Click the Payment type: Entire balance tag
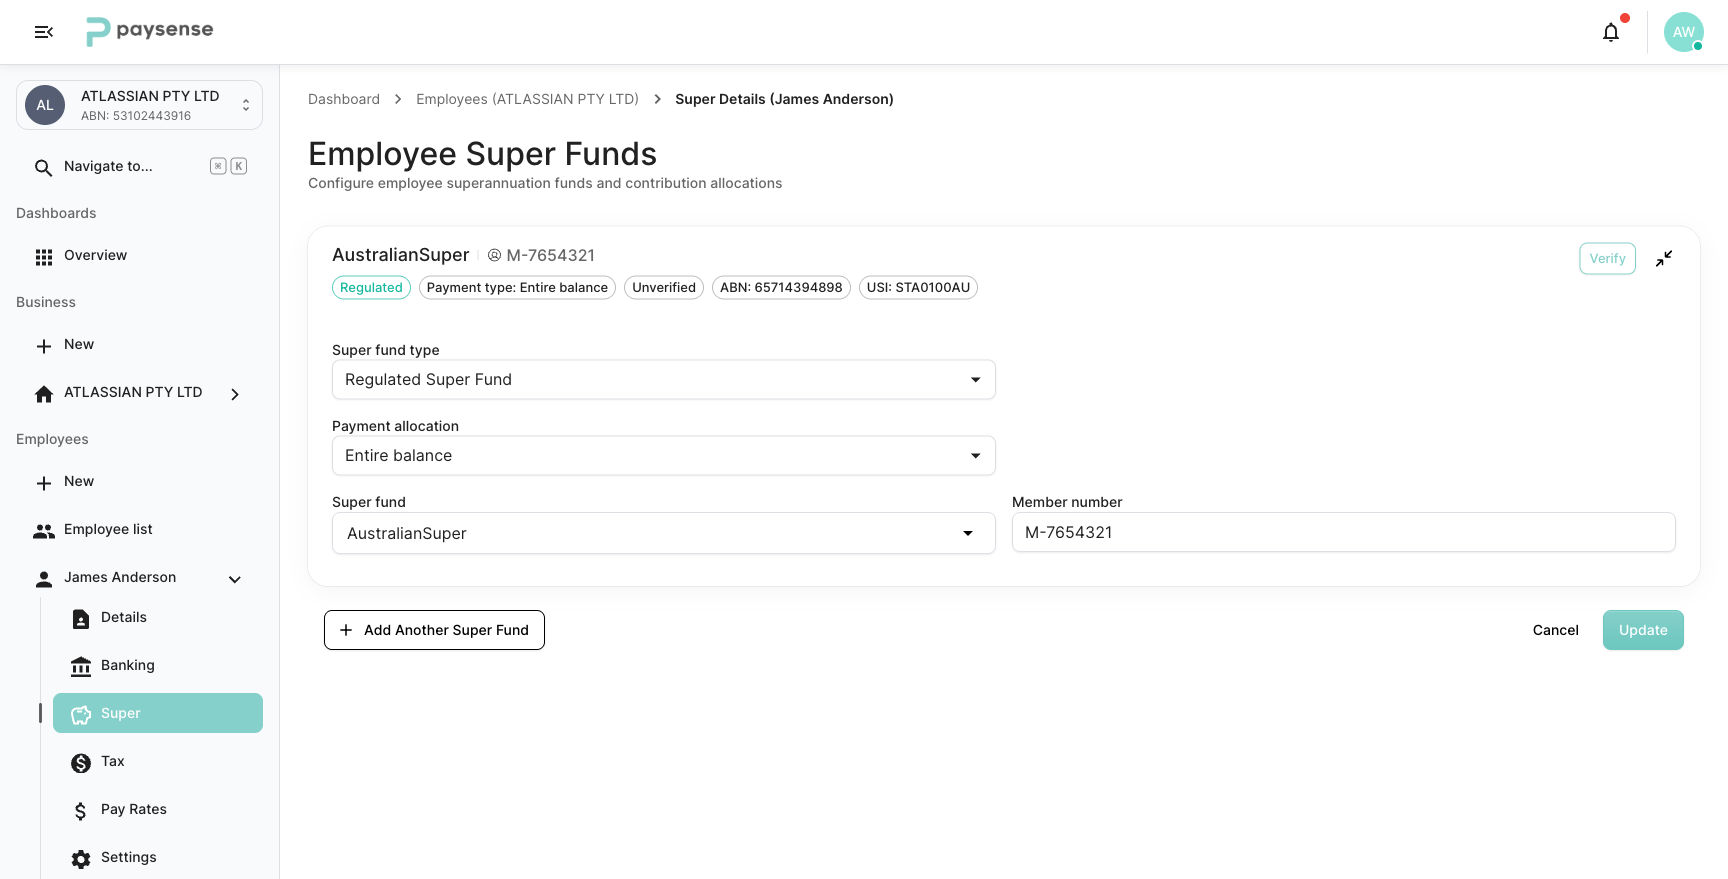 click(517, 288)
